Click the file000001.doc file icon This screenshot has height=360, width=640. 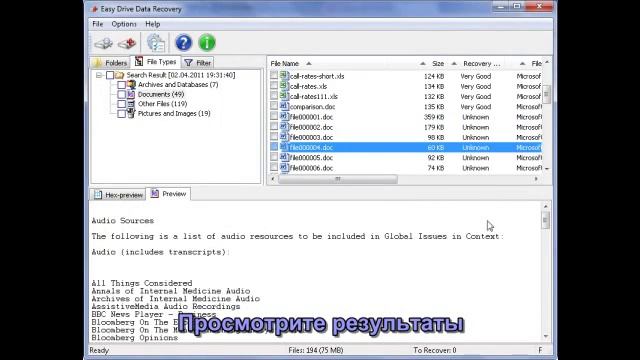pos(284,116)
